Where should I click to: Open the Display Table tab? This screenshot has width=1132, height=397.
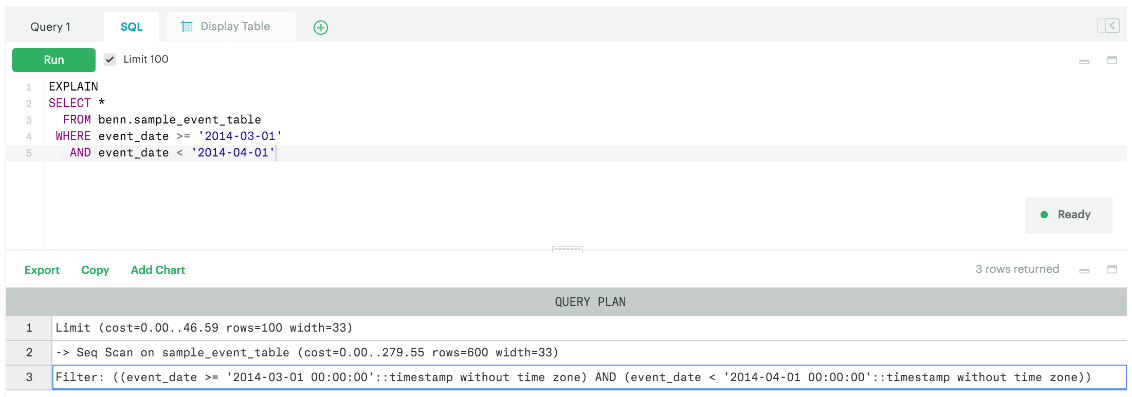point(230,27)
